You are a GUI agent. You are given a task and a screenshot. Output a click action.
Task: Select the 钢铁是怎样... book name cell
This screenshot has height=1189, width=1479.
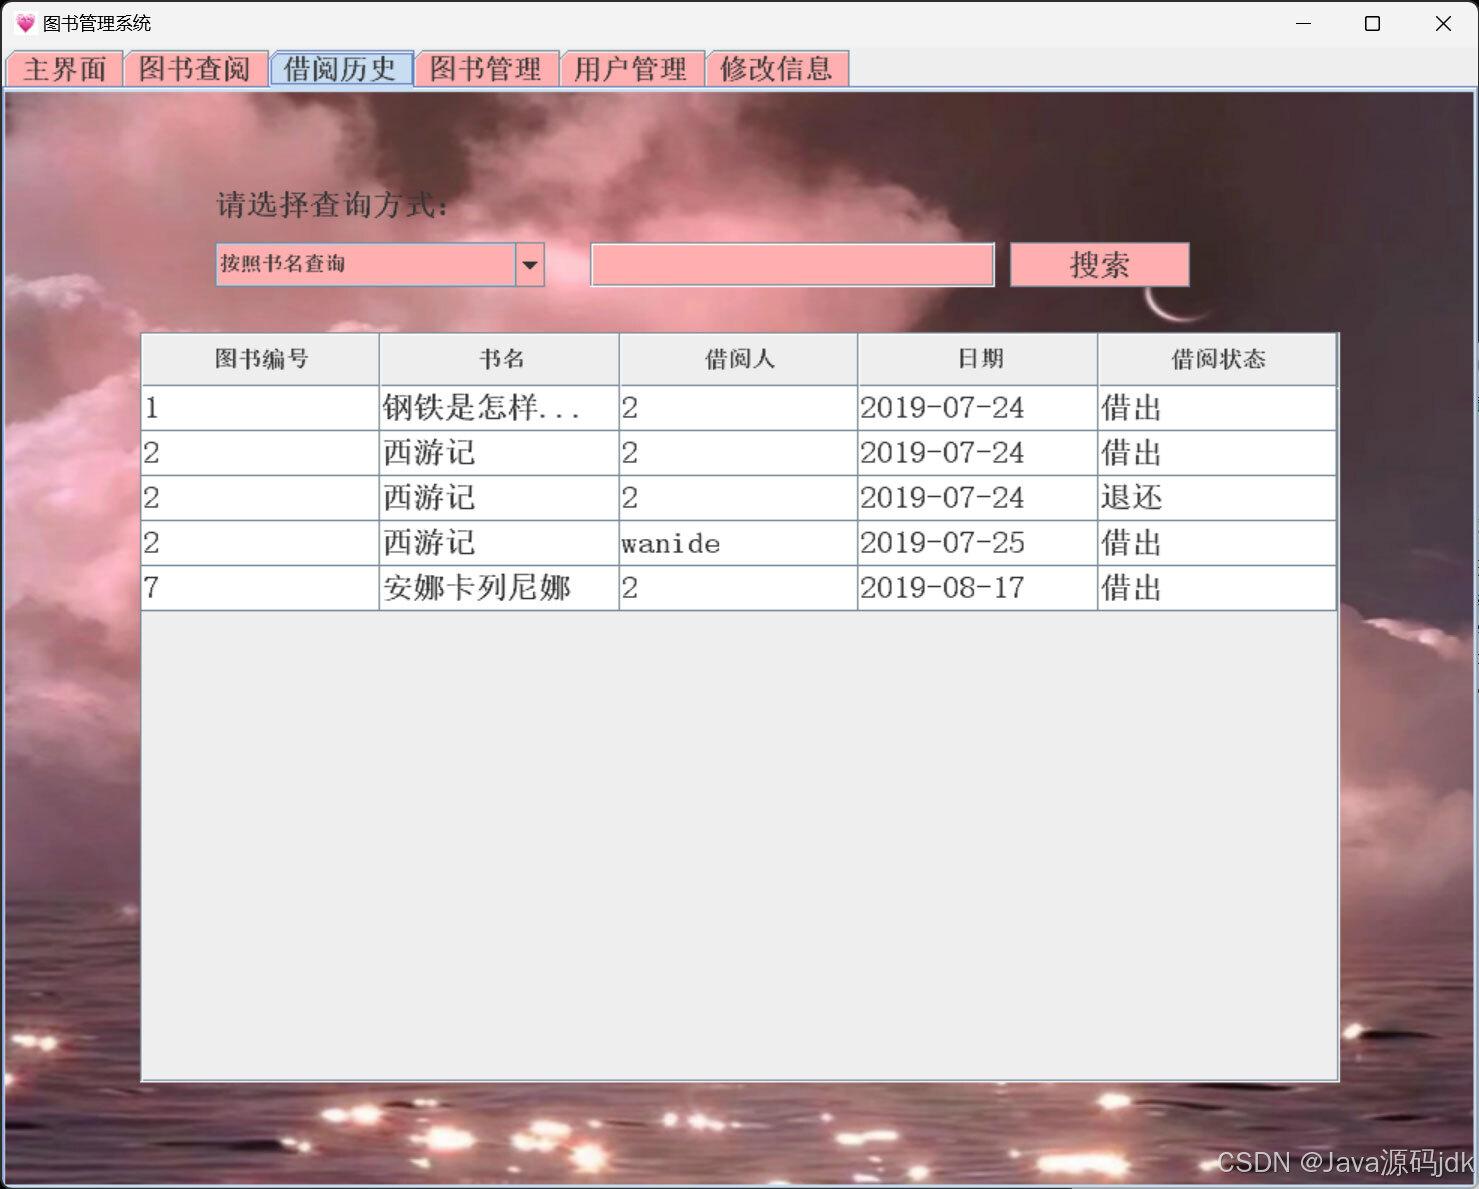pyautogui.click(x=499, y=408)
